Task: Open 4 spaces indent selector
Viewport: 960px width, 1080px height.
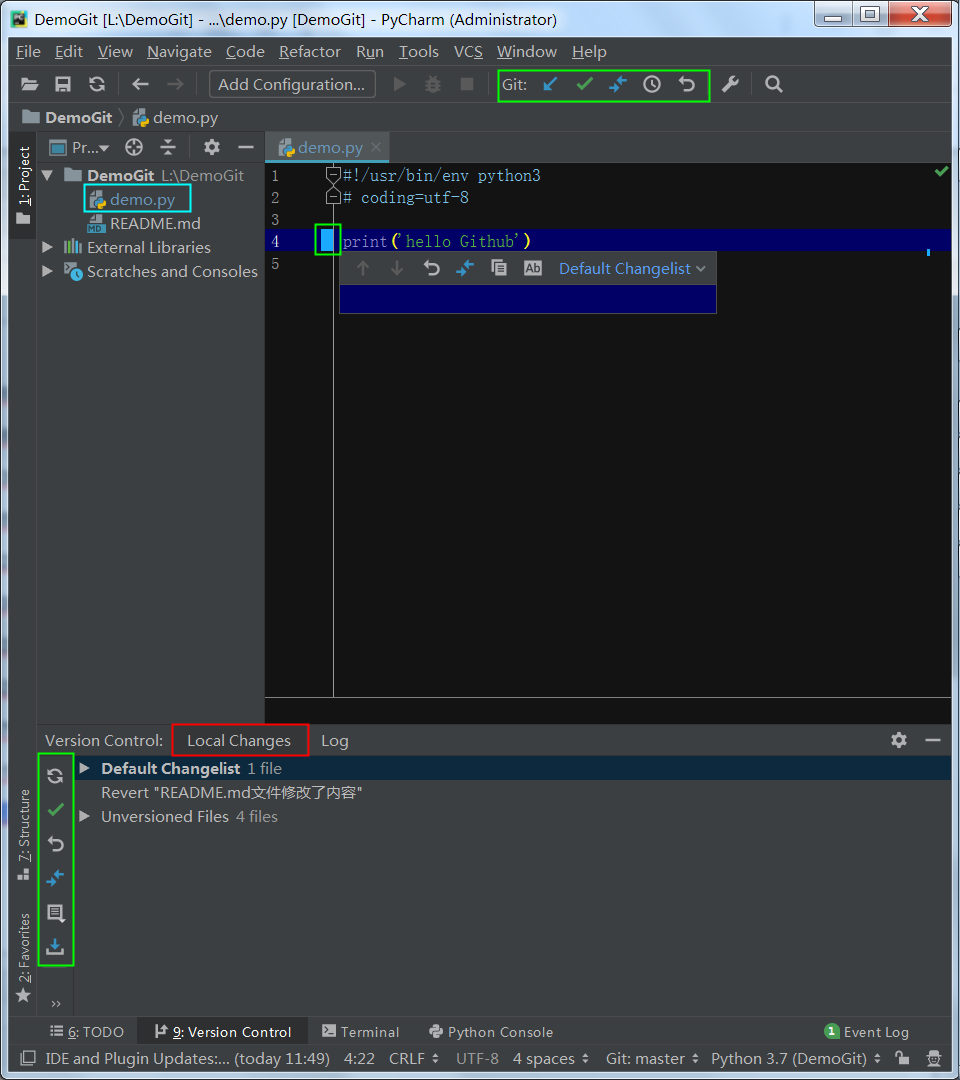Action: point(551,1059)
